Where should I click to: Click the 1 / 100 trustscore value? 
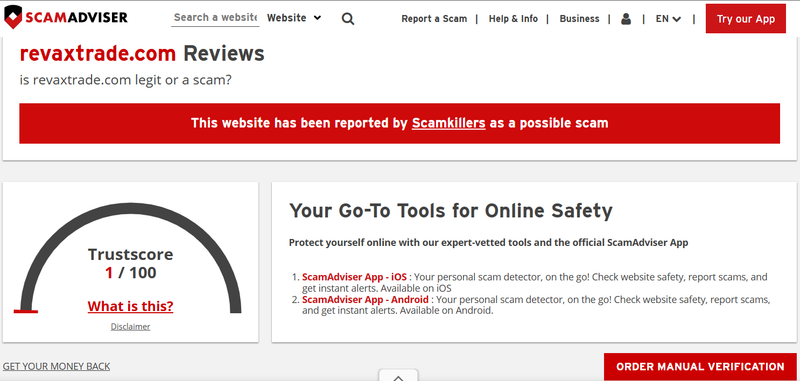(131, 273)
